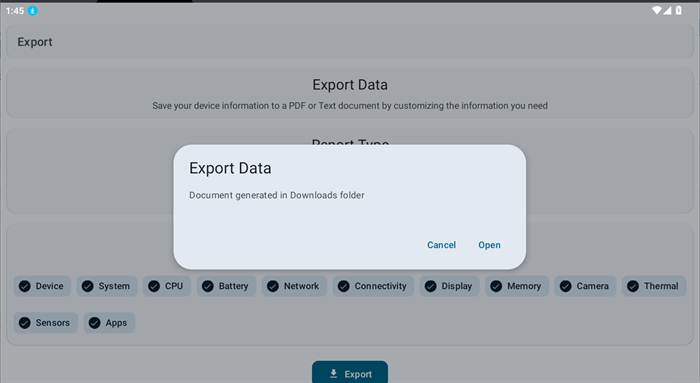The image size is (700, 383).
Task: Toggle the Connectivity chip
Action: pyautogui.click(x=373, y=286)
